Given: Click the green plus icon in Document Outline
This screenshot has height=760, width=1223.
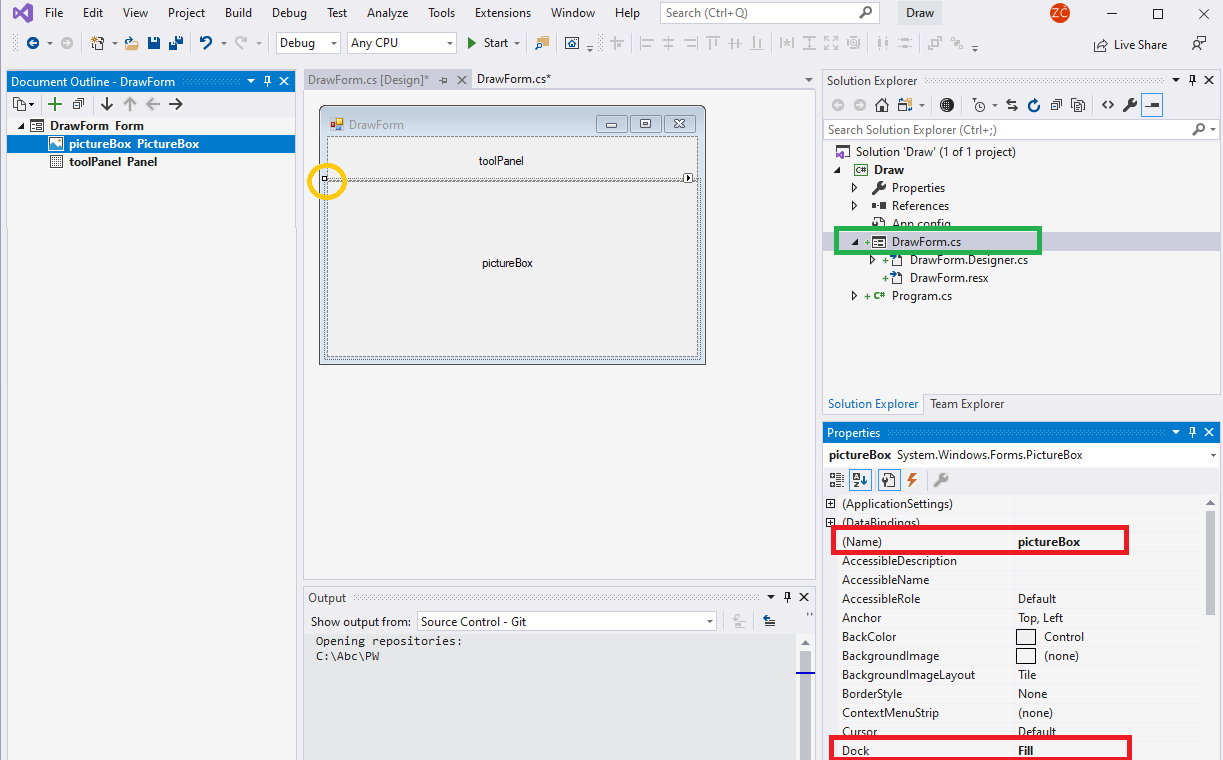Looking at the screenshot, I should (54, 104).
